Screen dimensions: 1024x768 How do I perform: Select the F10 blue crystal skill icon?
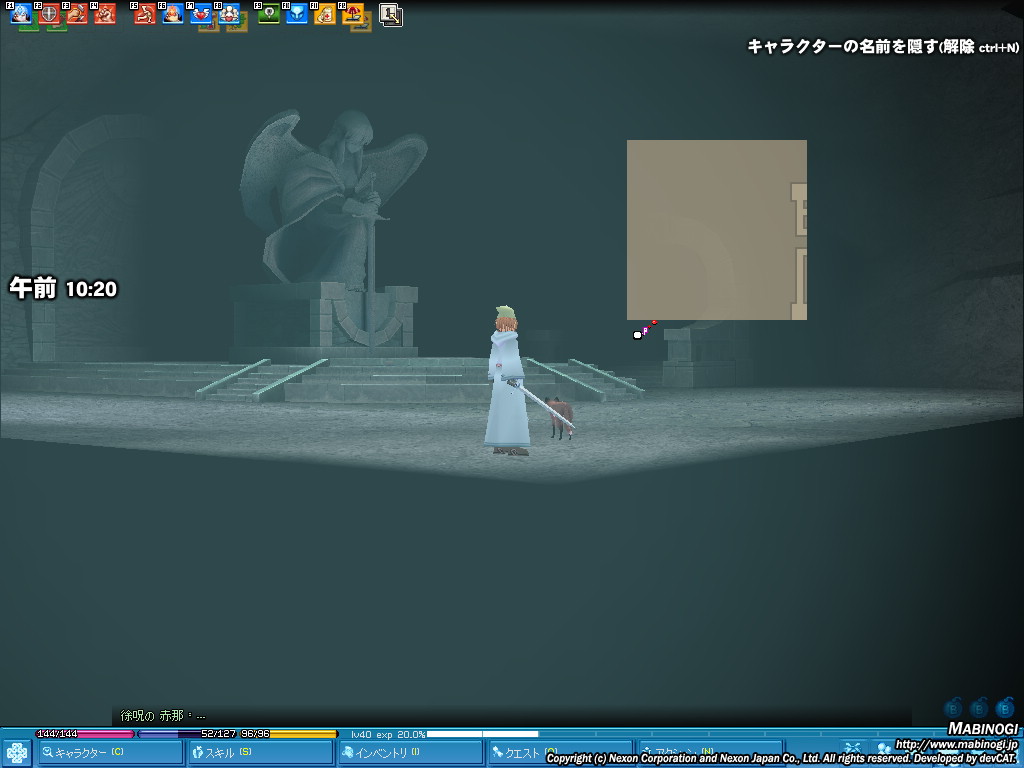click(297, 14)
